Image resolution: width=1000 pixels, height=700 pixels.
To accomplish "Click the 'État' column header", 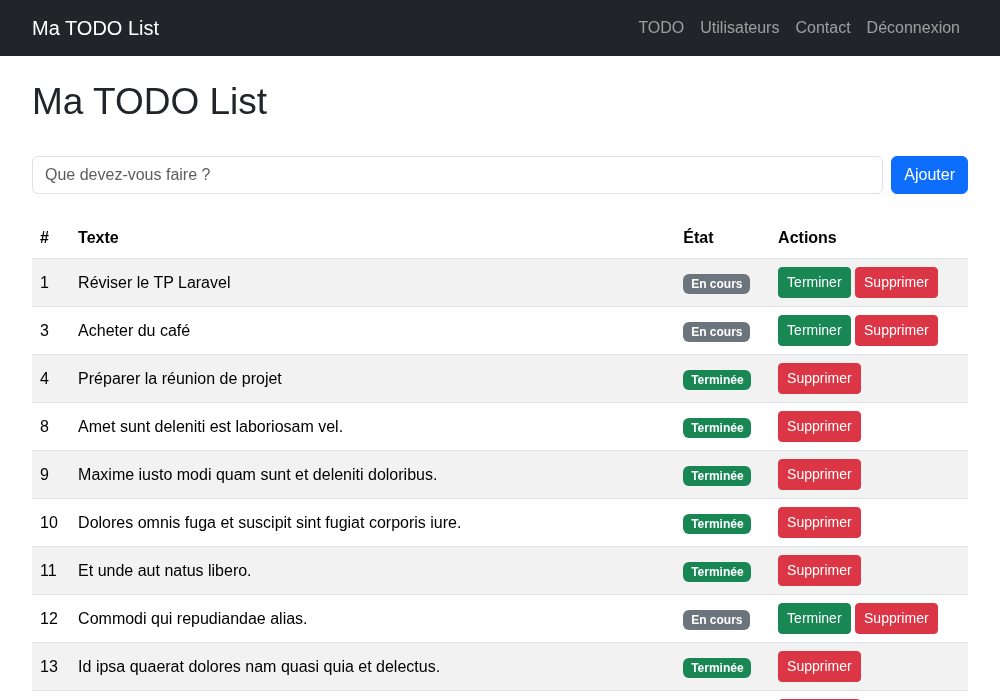I will (698, 237).
